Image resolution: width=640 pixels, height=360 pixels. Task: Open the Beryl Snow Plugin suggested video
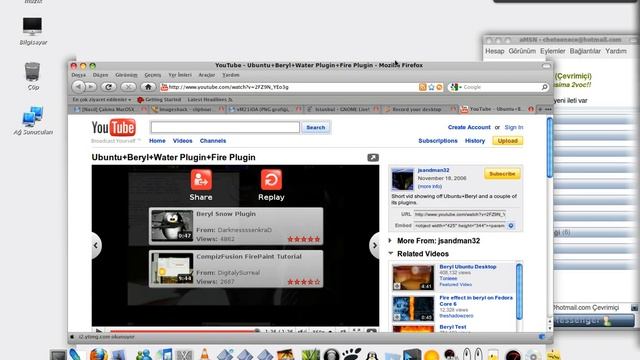click(236, 227)
